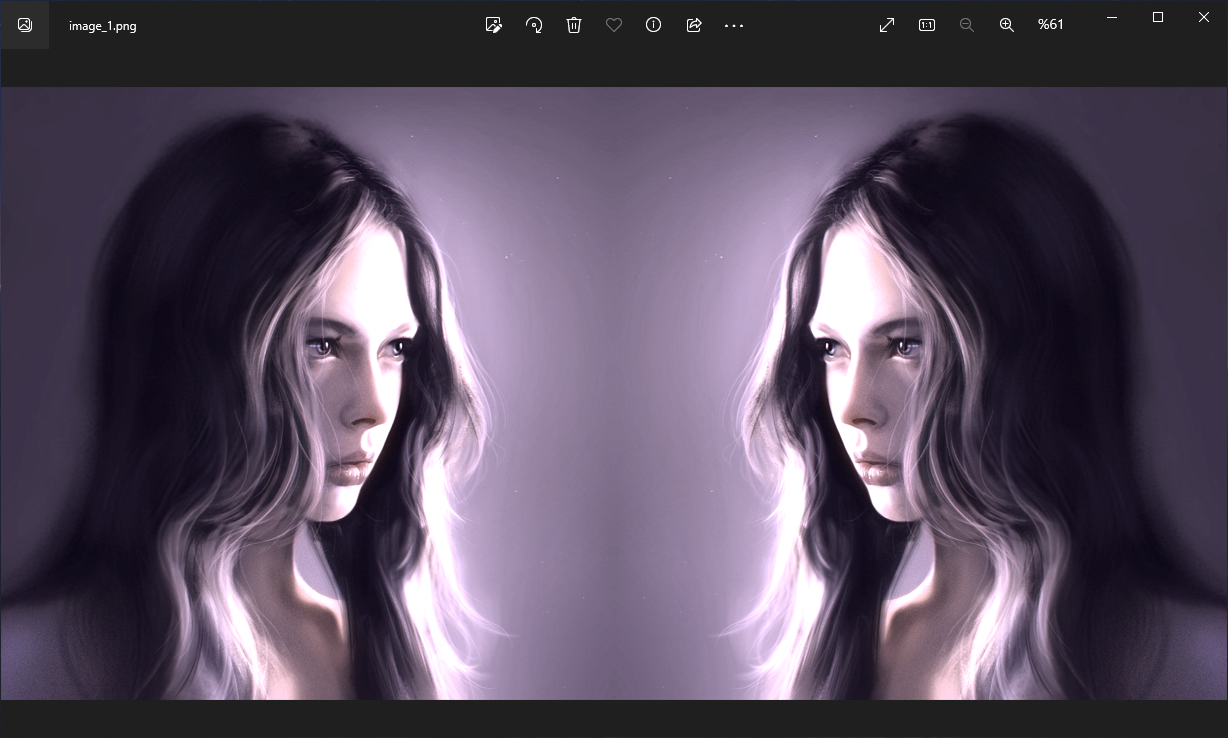Add image to favorites with heart icon
The image size is (1228, 738).
click(x=614, y=25)
